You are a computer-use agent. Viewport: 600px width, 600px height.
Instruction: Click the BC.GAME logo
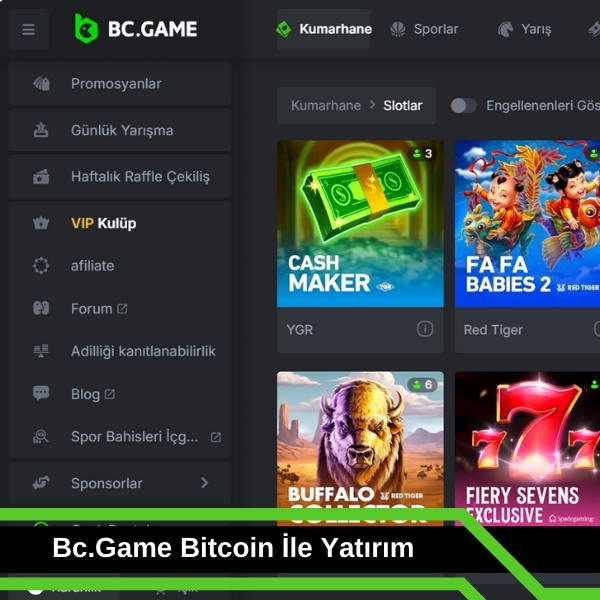coord(136,29)
